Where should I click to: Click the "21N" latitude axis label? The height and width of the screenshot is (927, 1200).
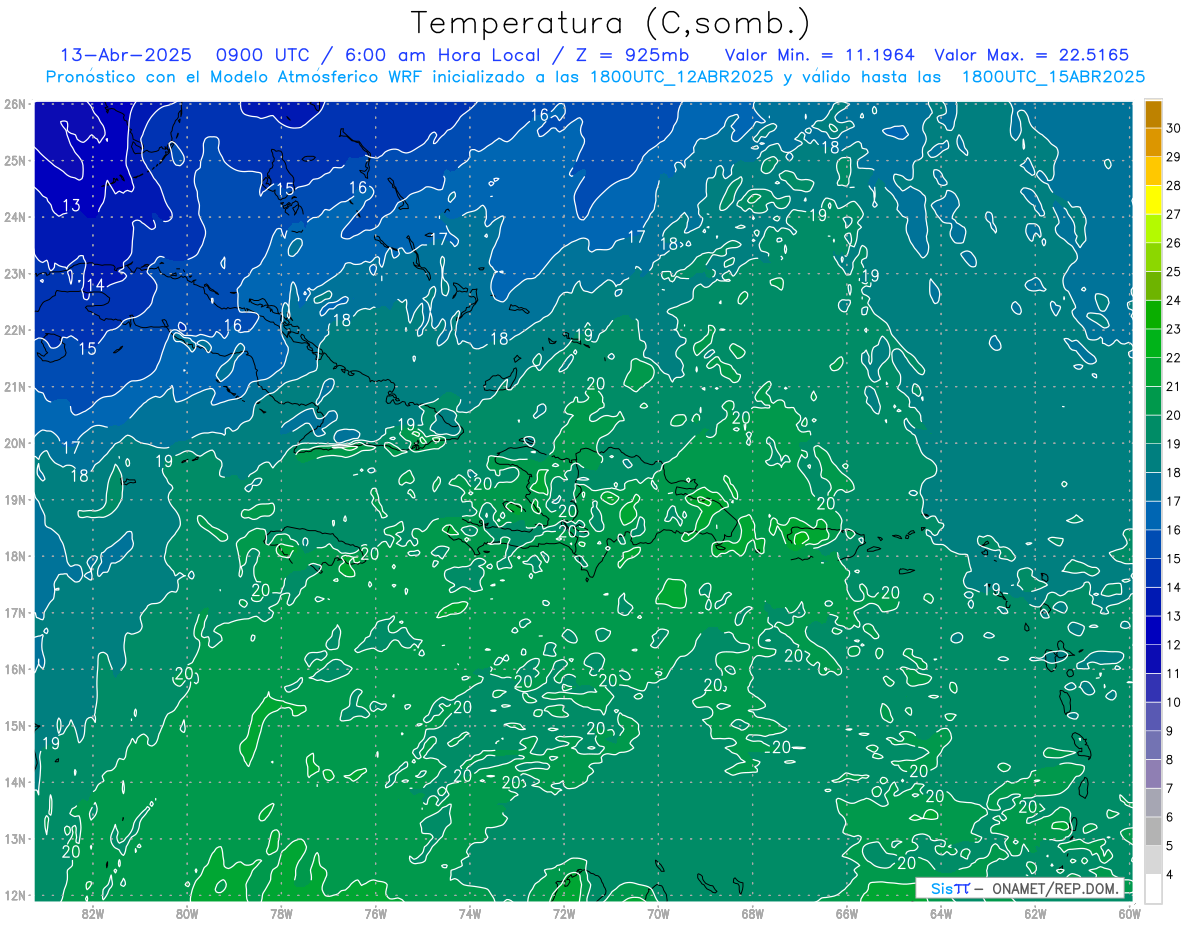(14, 386)
